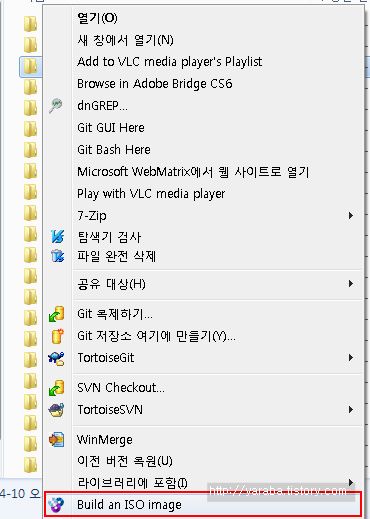
Task: Click the Git clone arrow icon
Action: 56,314
